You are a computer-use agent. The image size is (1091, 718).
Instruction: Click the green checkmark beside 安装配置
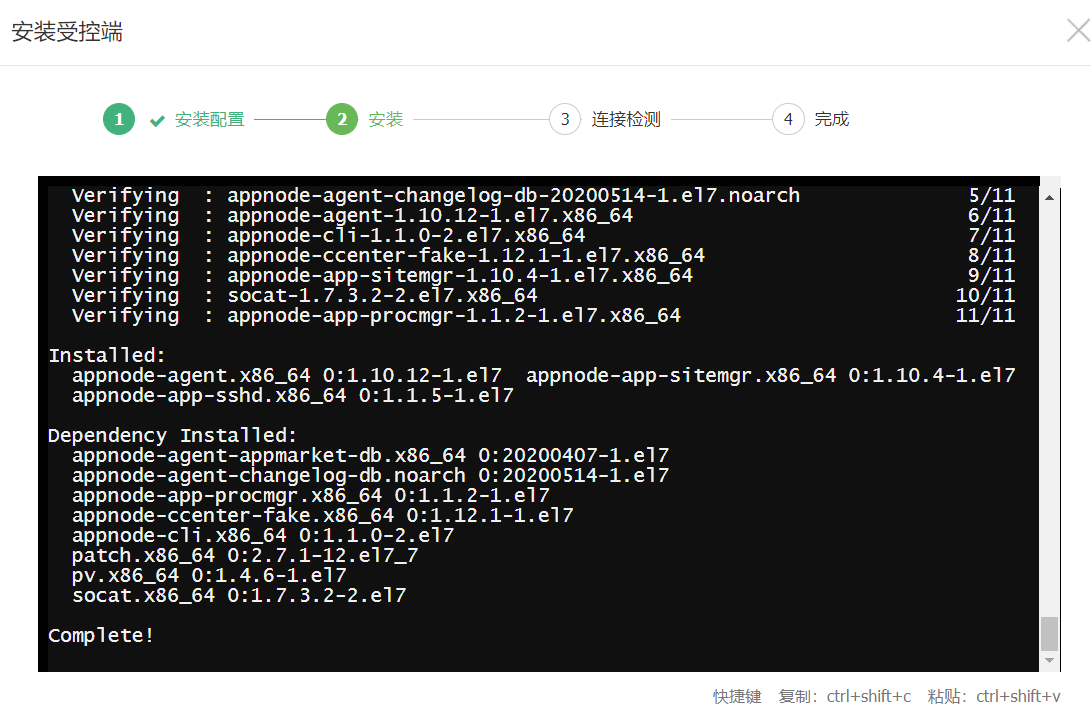pos(157,121)
